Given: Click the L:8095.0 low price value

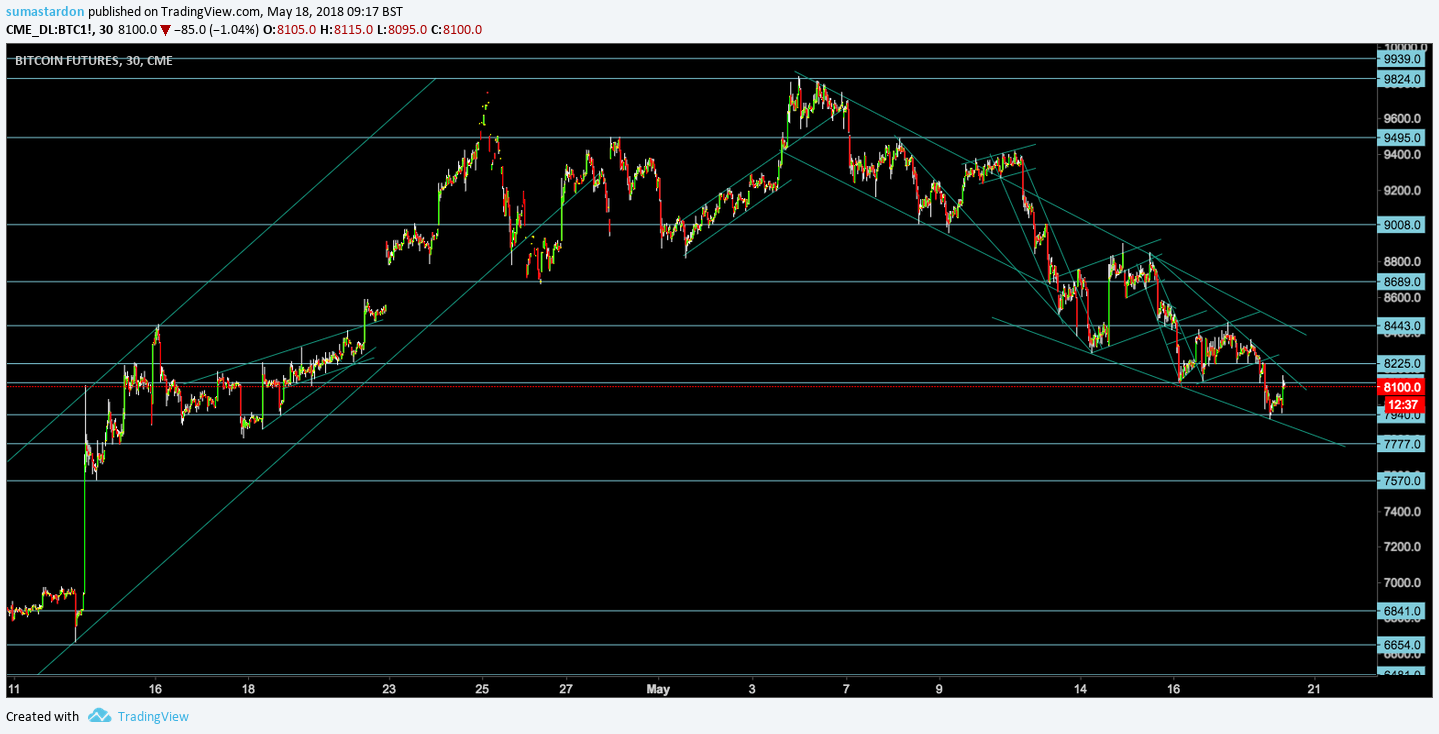Looking at the screenshot, I should tap(401, 29).
